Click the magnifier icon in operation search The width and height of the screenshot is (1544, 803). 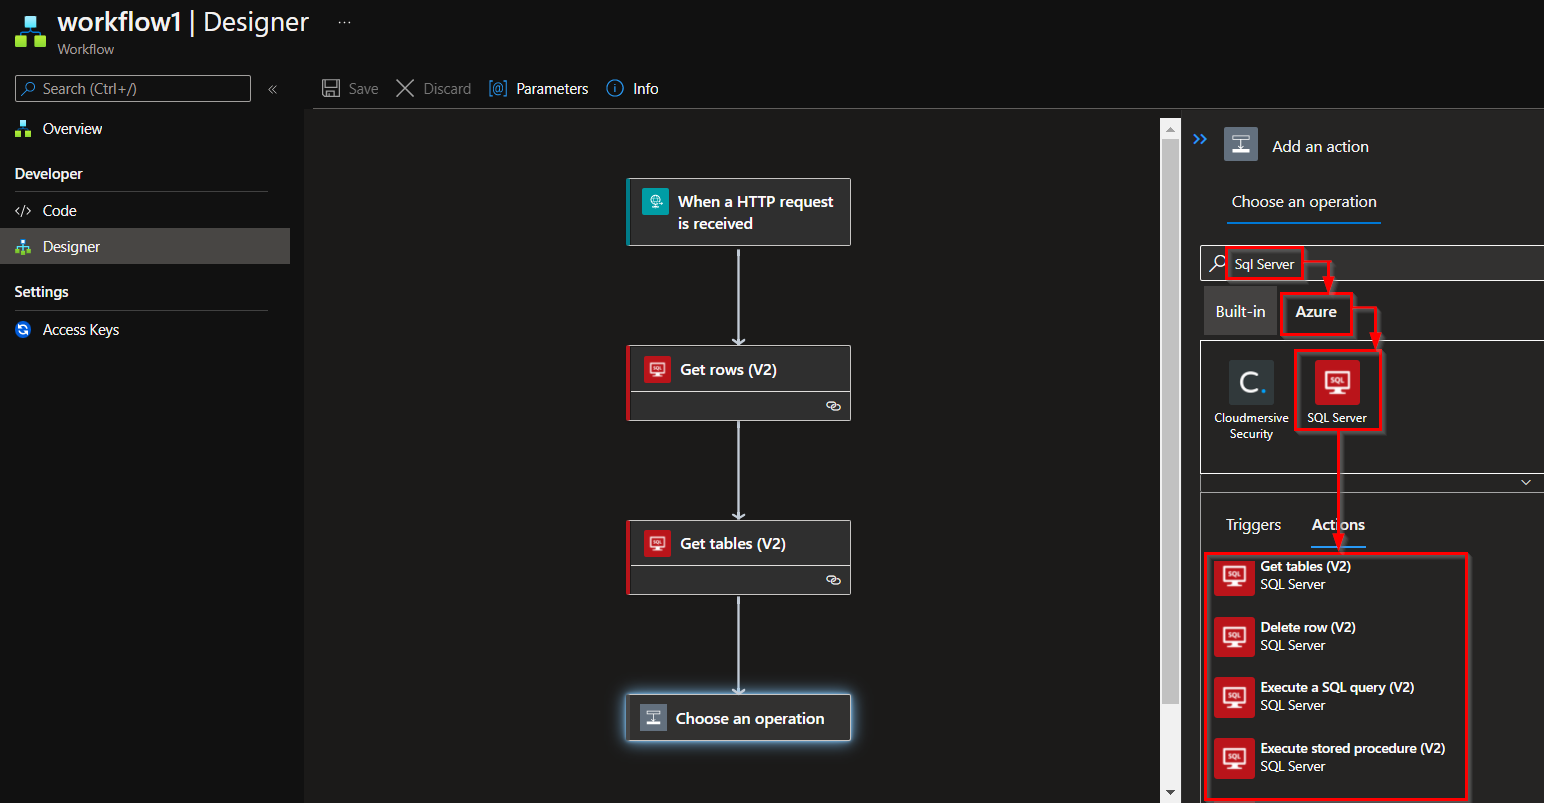pyautogui.click(x=1217, y=263)
